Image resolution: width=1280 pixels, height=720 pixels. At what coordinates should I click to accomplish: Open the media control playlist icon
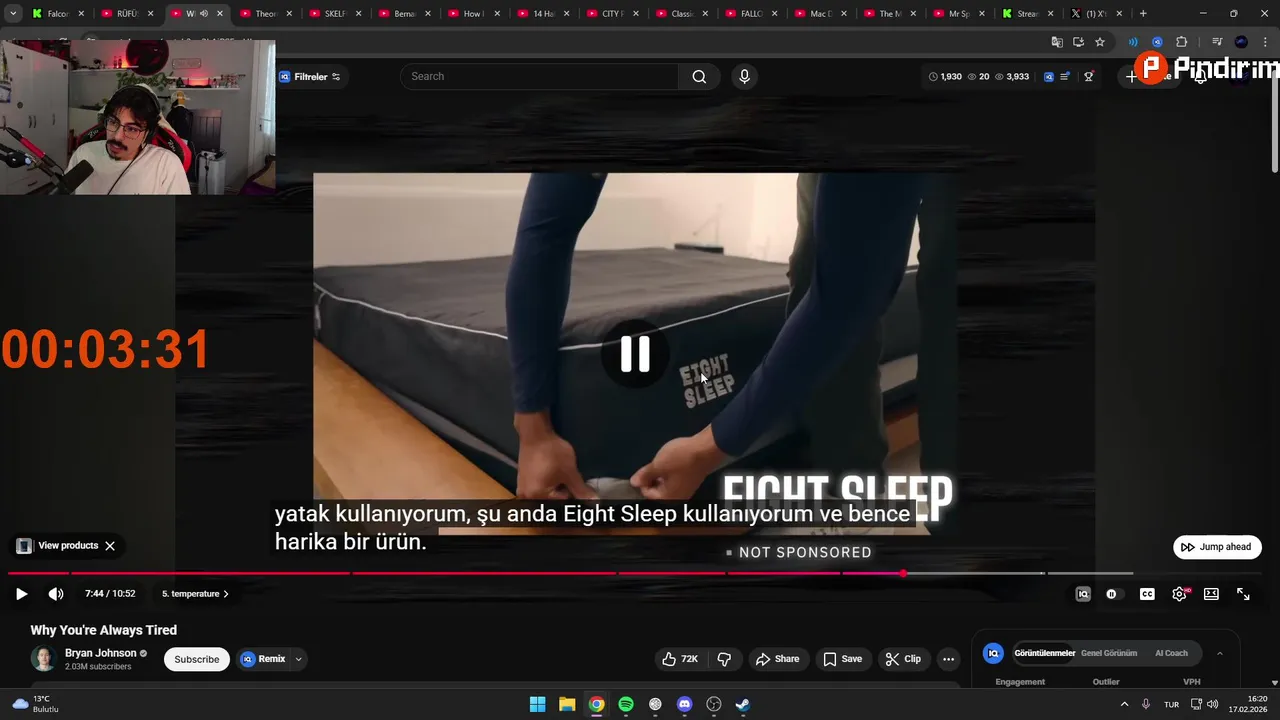click(1217, 42)
